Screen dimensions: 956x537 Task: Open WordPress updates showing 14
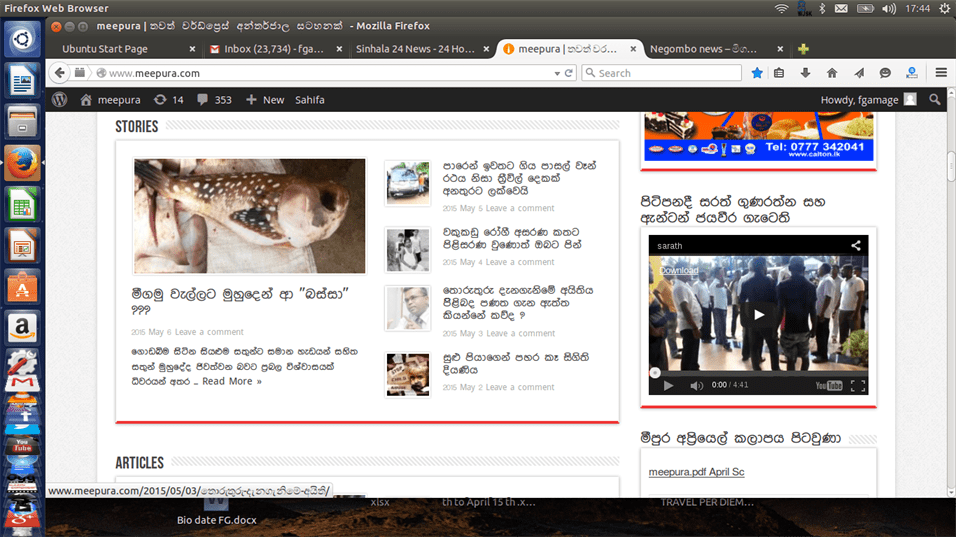point(168,99)
